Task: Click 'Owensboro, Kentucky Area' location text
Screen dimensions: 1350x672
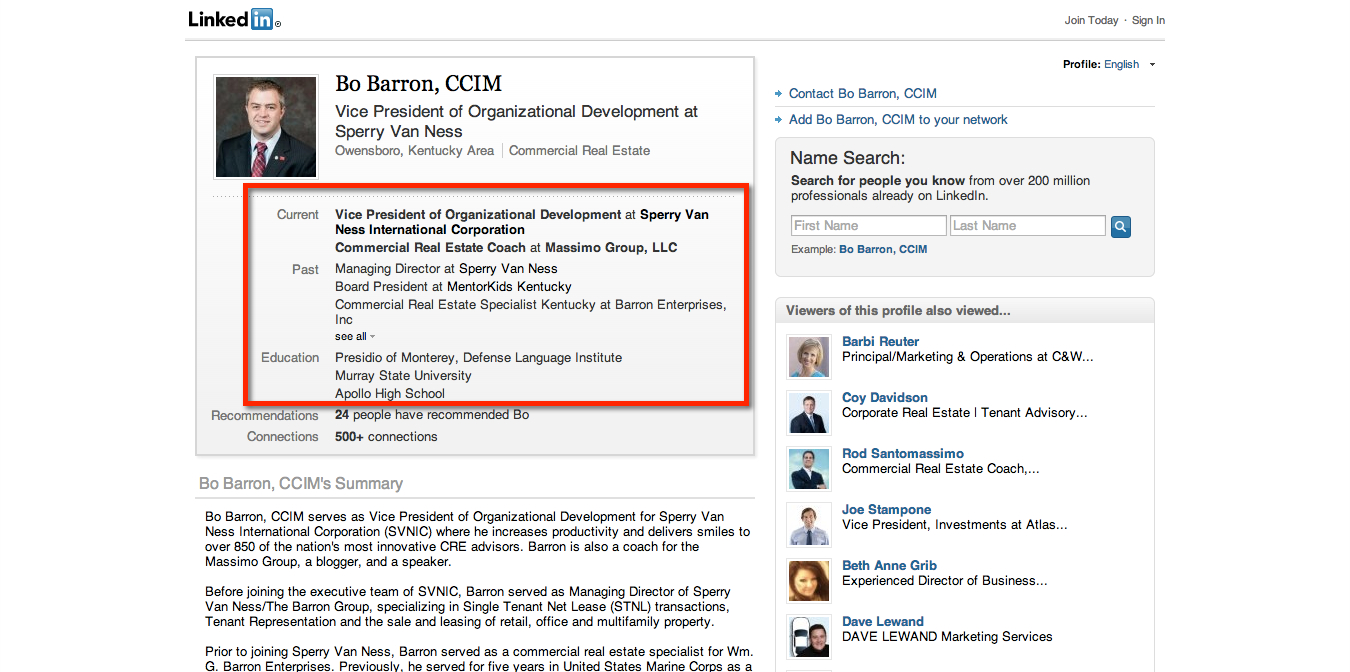Action: pyautogui.click(x=414, y=151)
